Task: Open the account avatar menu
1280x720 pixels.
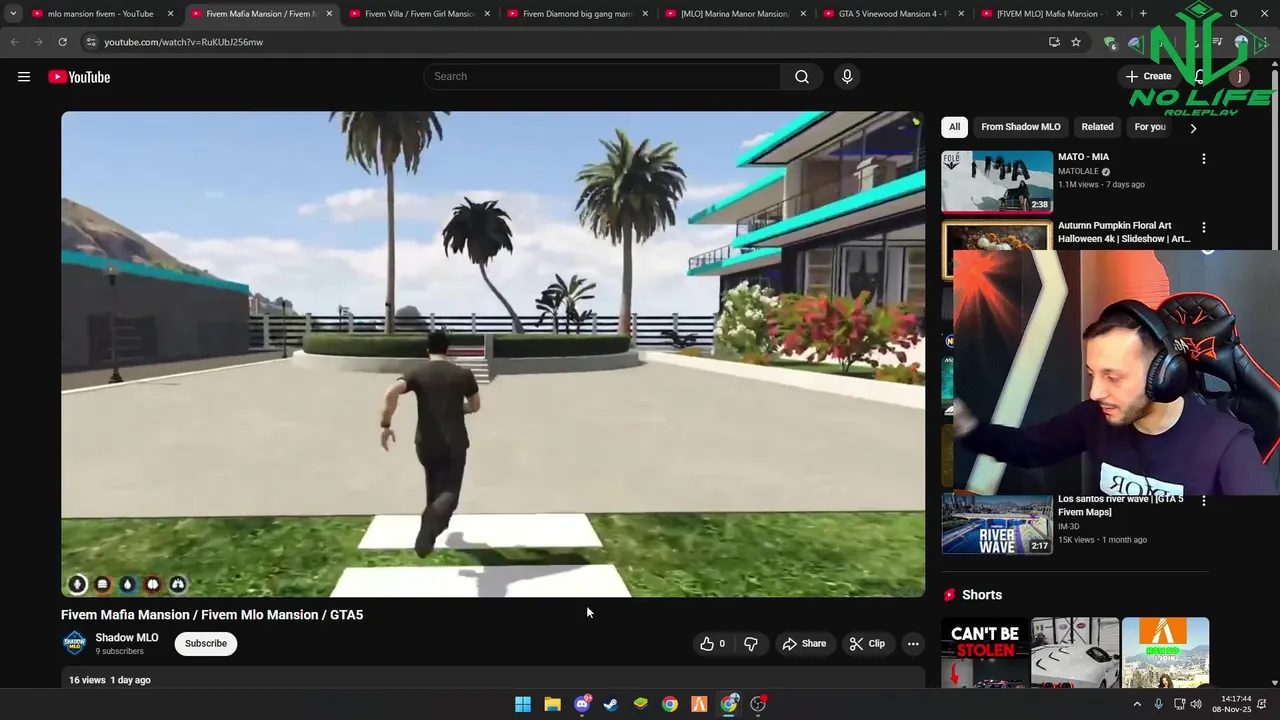Action: pyautogui.click(x=1240, y=77)
